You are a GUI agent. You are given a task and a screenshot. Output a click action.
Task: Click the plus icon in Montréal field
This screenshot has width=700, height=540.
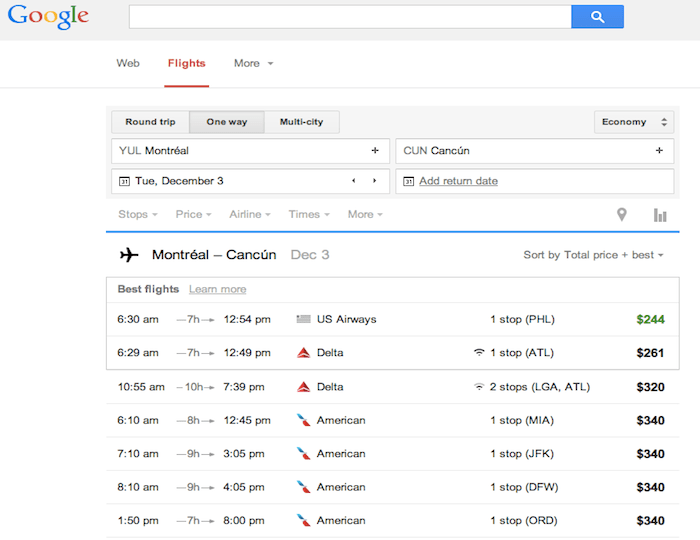coord(375,151)
